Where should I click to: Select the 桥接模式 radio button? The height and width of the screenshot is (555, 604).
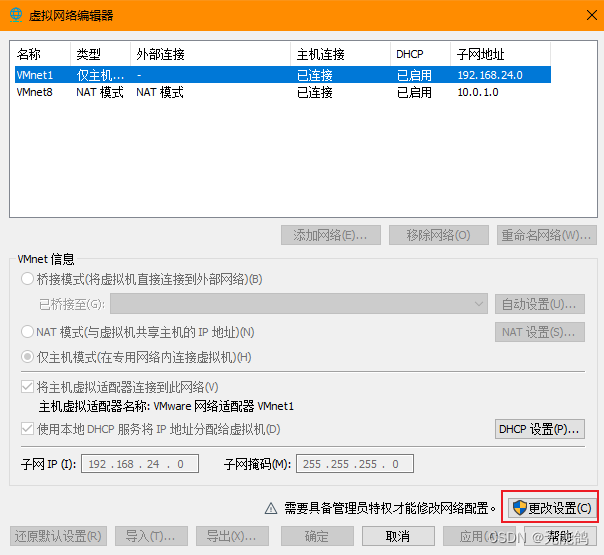tap(27, 279)
